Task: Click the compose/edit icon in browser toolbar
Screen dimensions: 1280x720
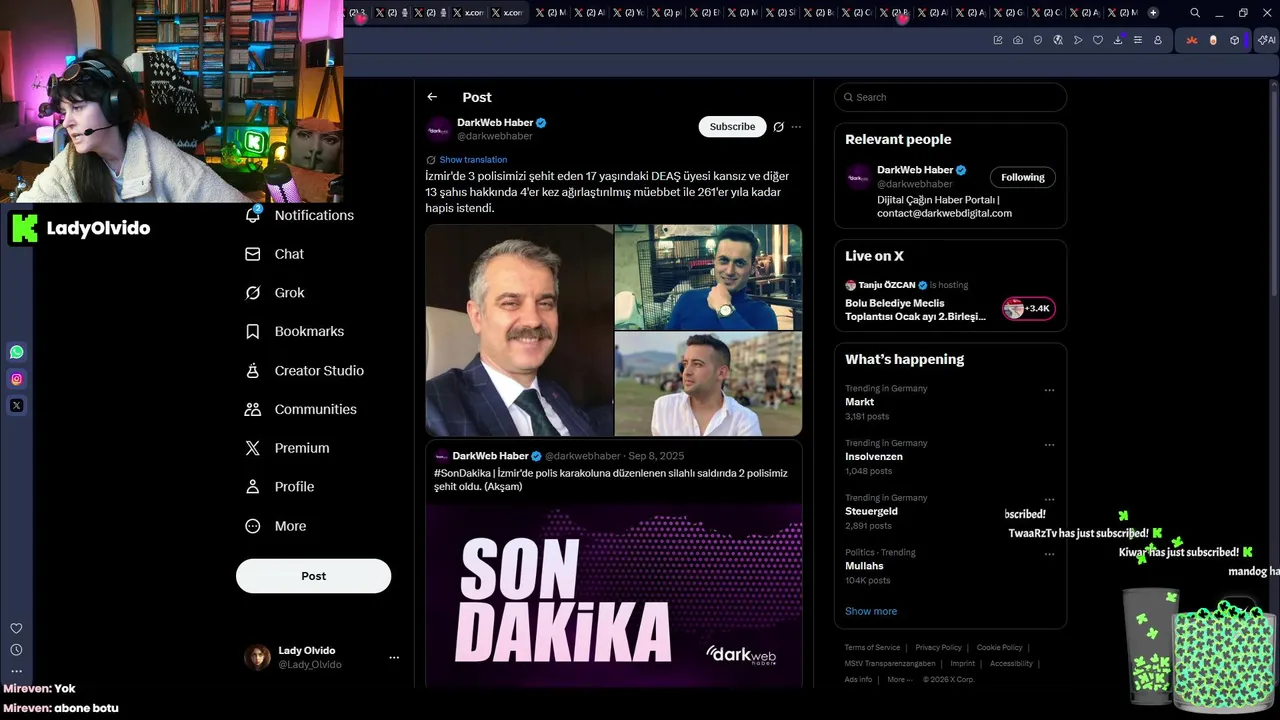Action: [x=998, y=40]
